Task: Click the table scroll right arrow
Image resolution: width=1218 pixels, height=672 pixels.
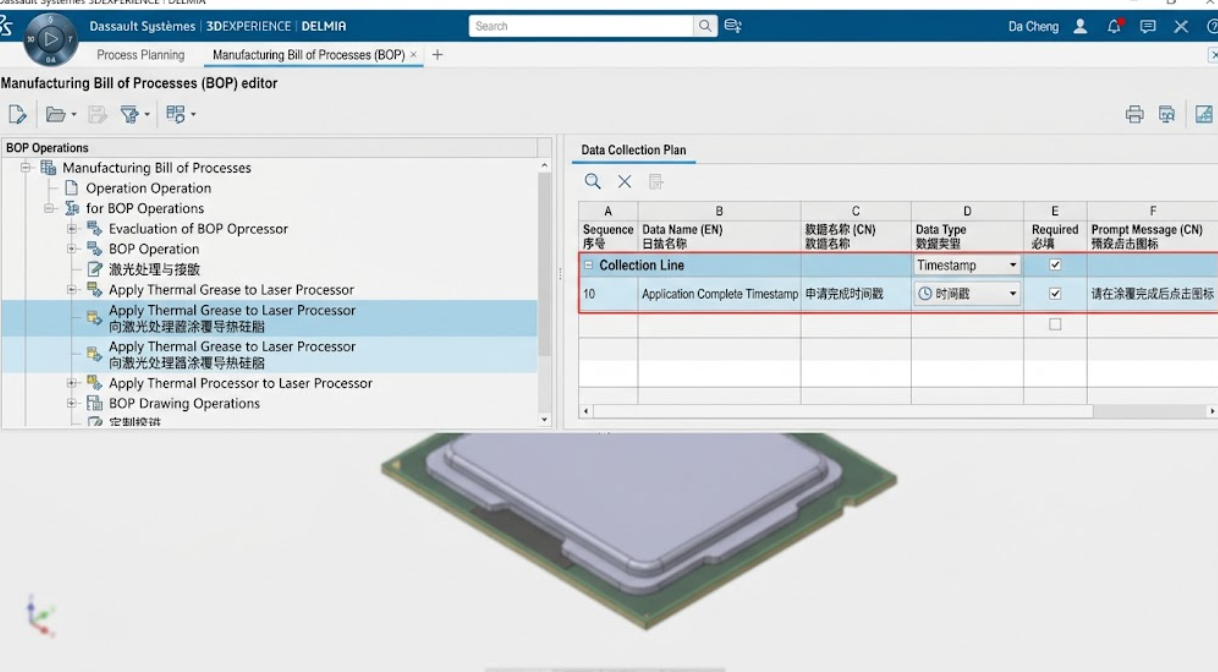Action: tap(1212, 411)
